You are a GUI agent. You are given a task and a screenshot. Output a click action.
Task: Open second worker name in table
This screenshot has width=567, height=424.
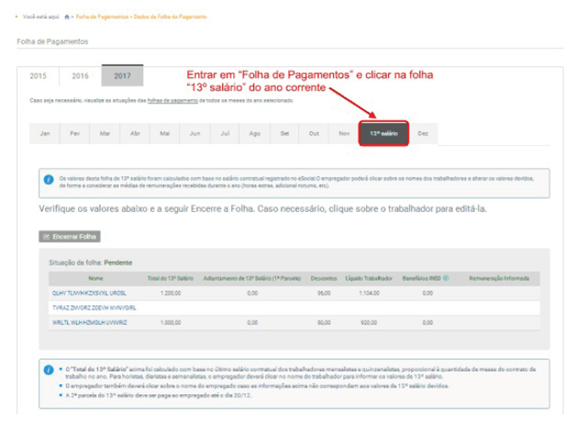tap(94, 308)
